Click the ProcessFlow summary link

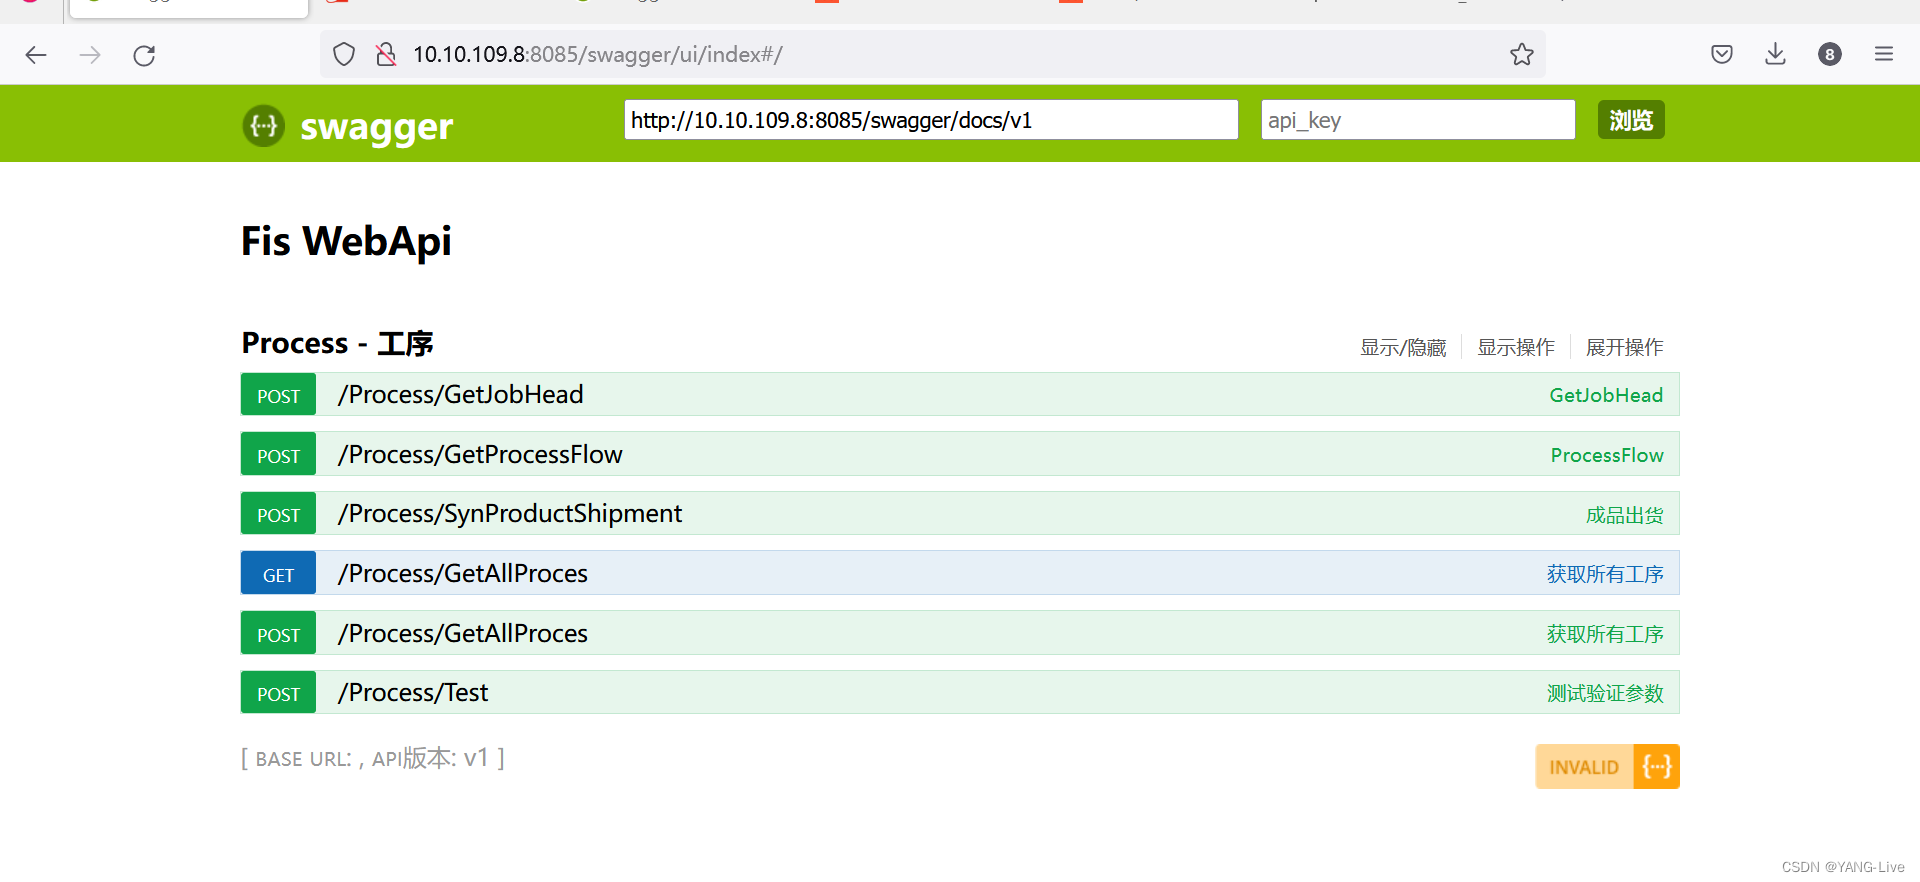(1607, 455)
